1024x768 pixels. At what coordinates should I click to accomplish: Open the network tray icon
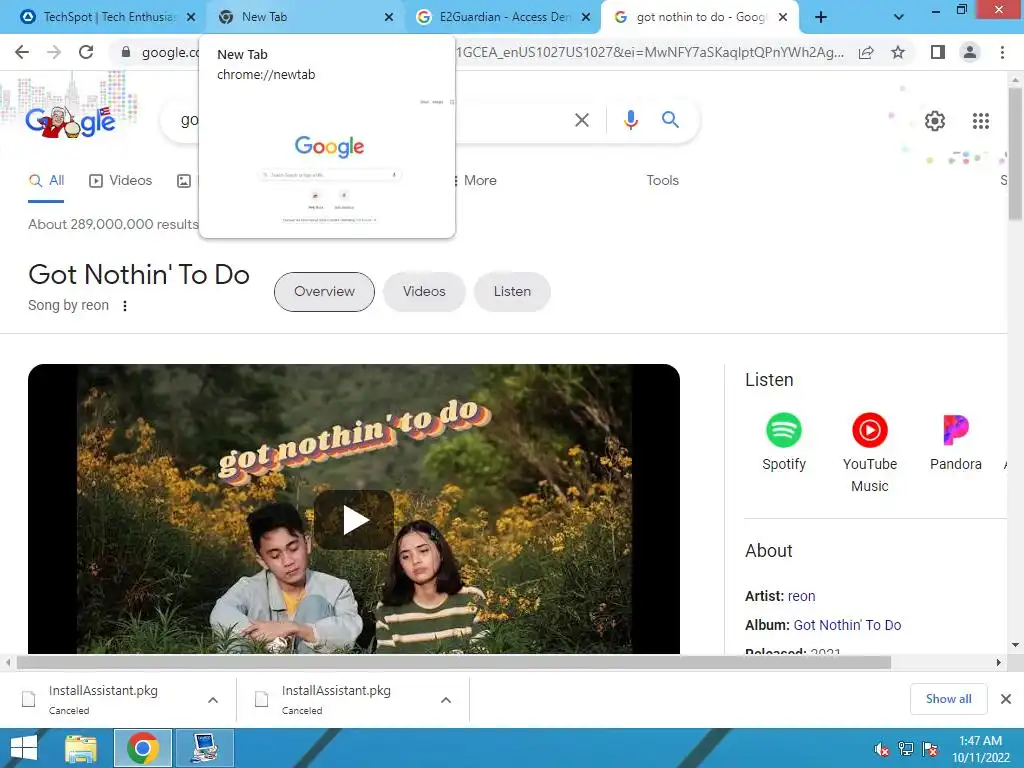click(906, 749)
